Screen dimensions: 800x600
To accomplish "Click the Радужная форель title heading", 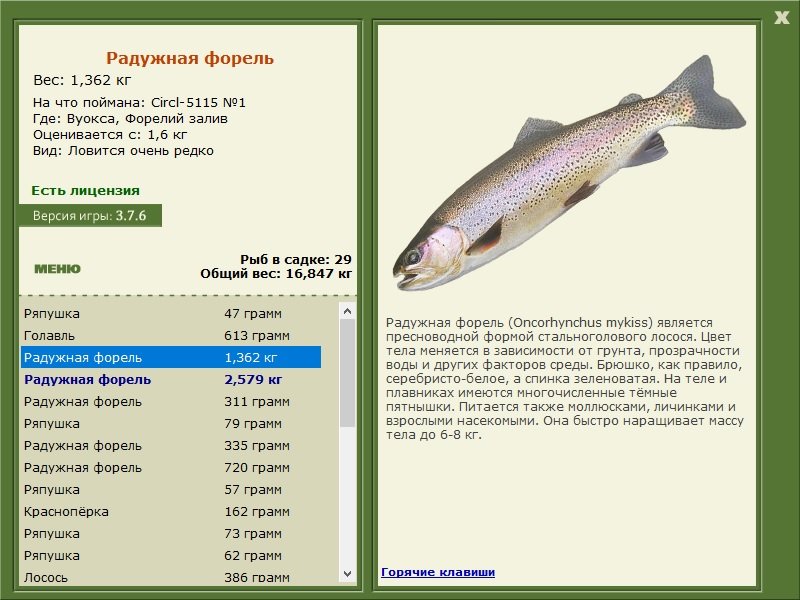I will pos(190,58).
